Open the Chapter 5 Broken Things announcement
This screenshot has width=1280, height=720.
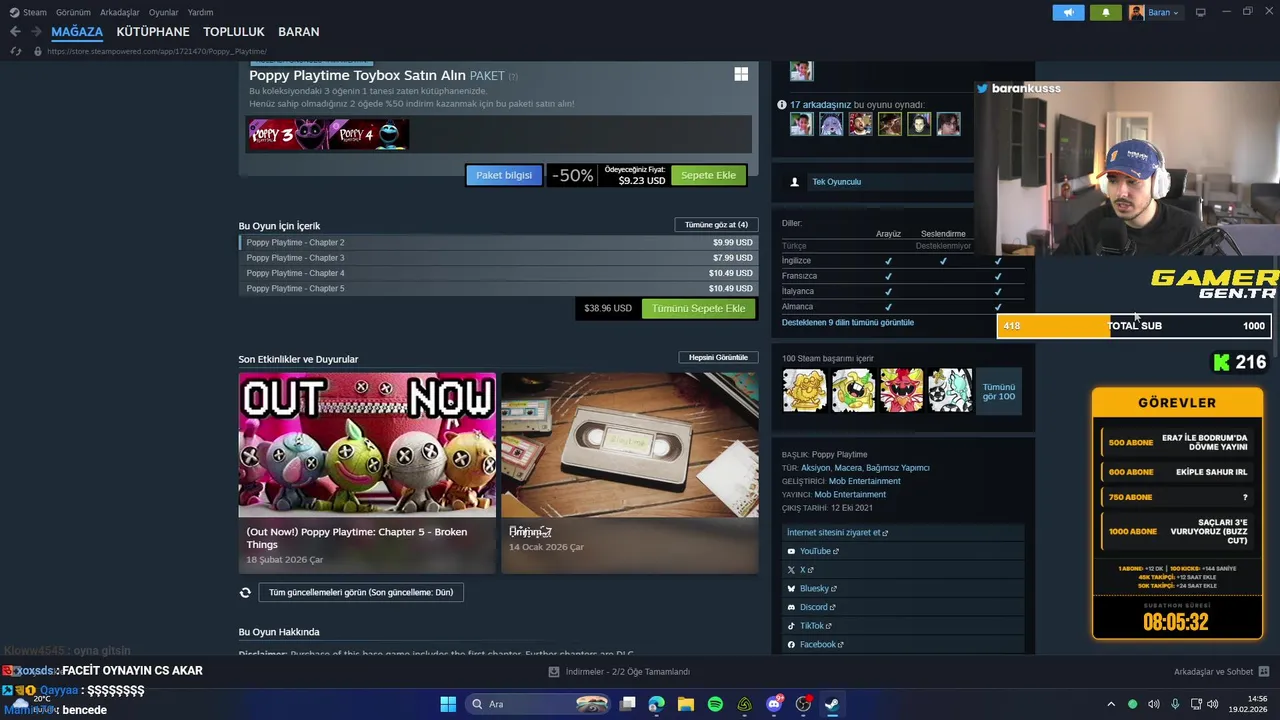click(367, 473)
